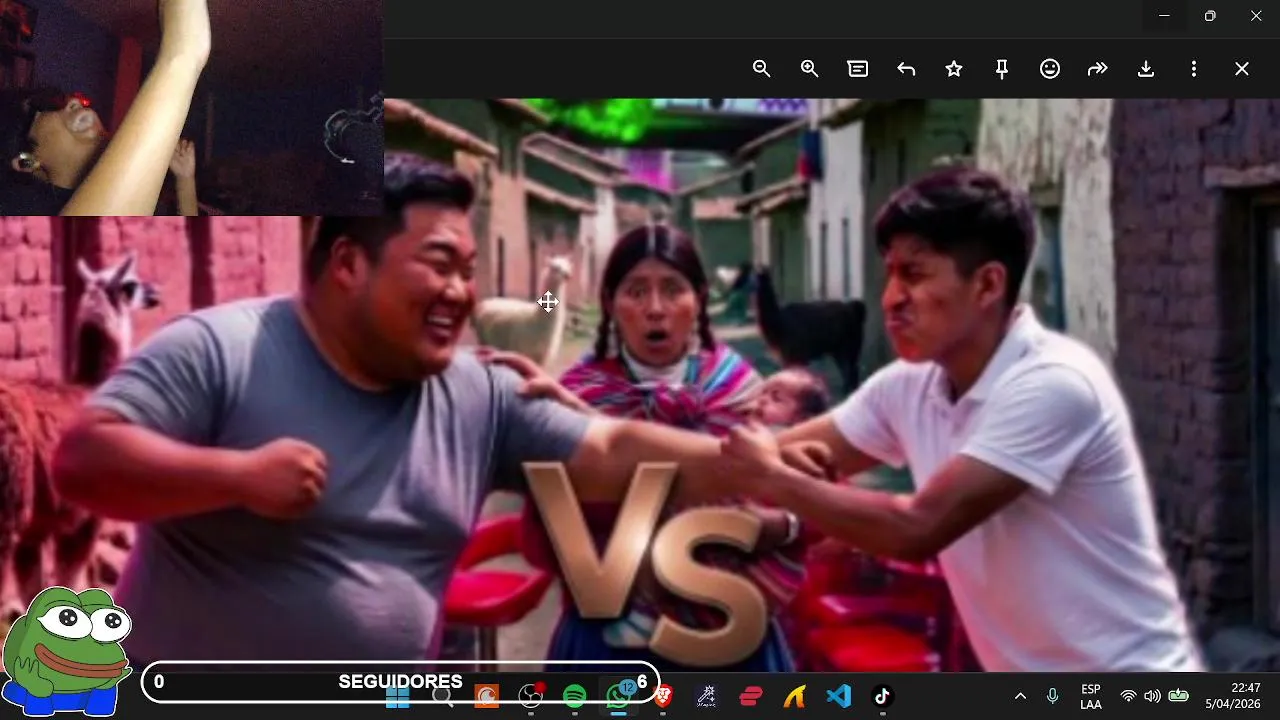The image size is (1280, 720).
Task: Click the webcam overlay video
Action: (x=192, y=108)
